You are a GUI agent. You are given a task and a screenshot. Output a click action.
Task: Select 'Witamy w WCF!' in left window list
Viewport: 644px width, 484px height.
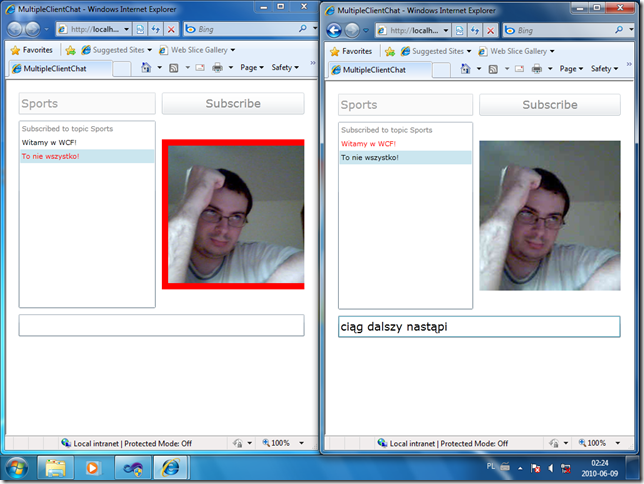(87, 143)
